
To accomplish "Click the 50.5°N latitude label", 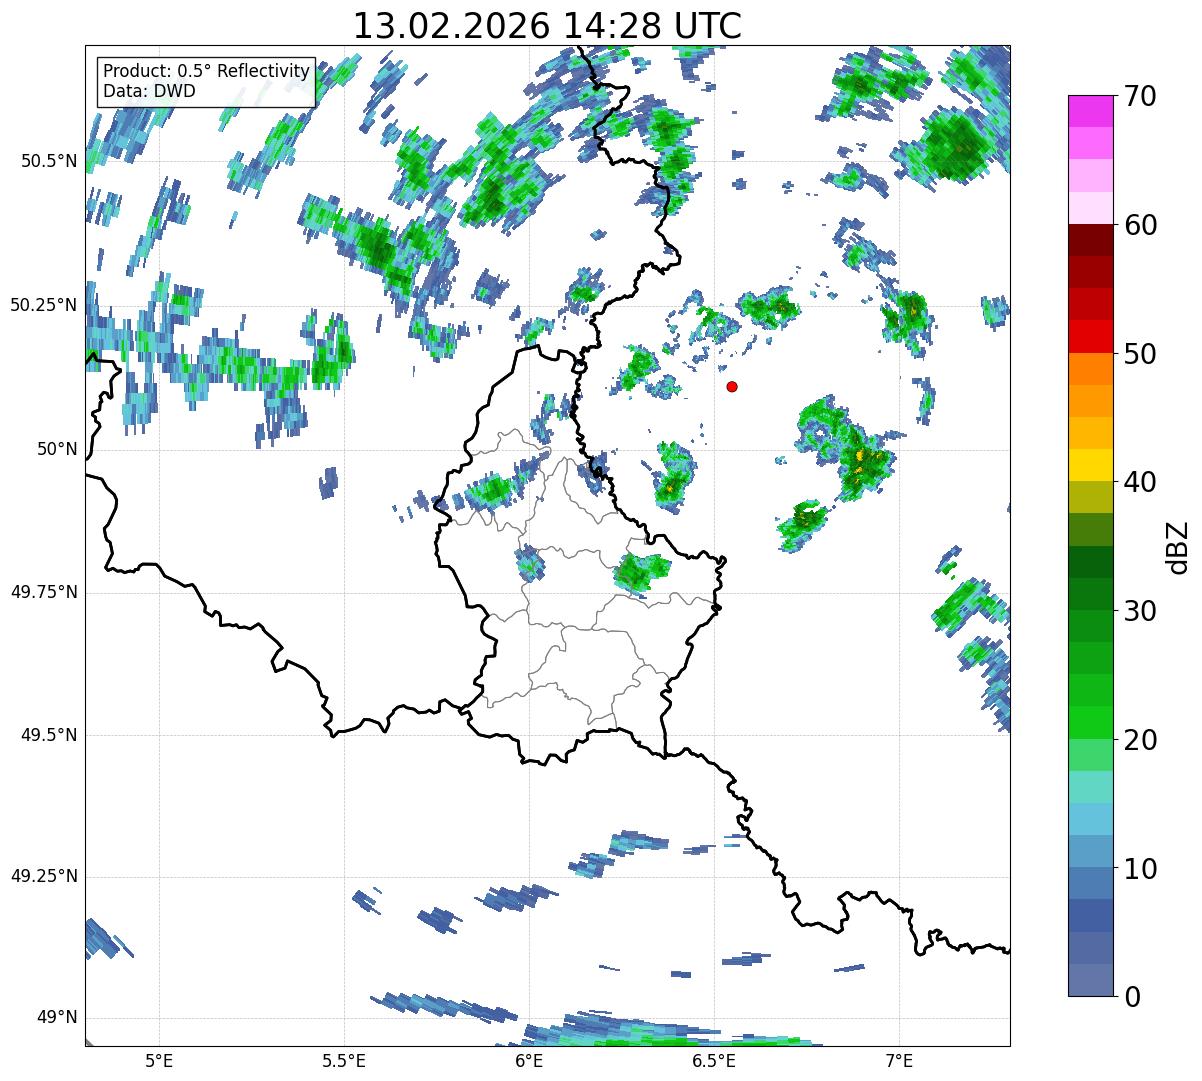I will (x=49, y=161).
